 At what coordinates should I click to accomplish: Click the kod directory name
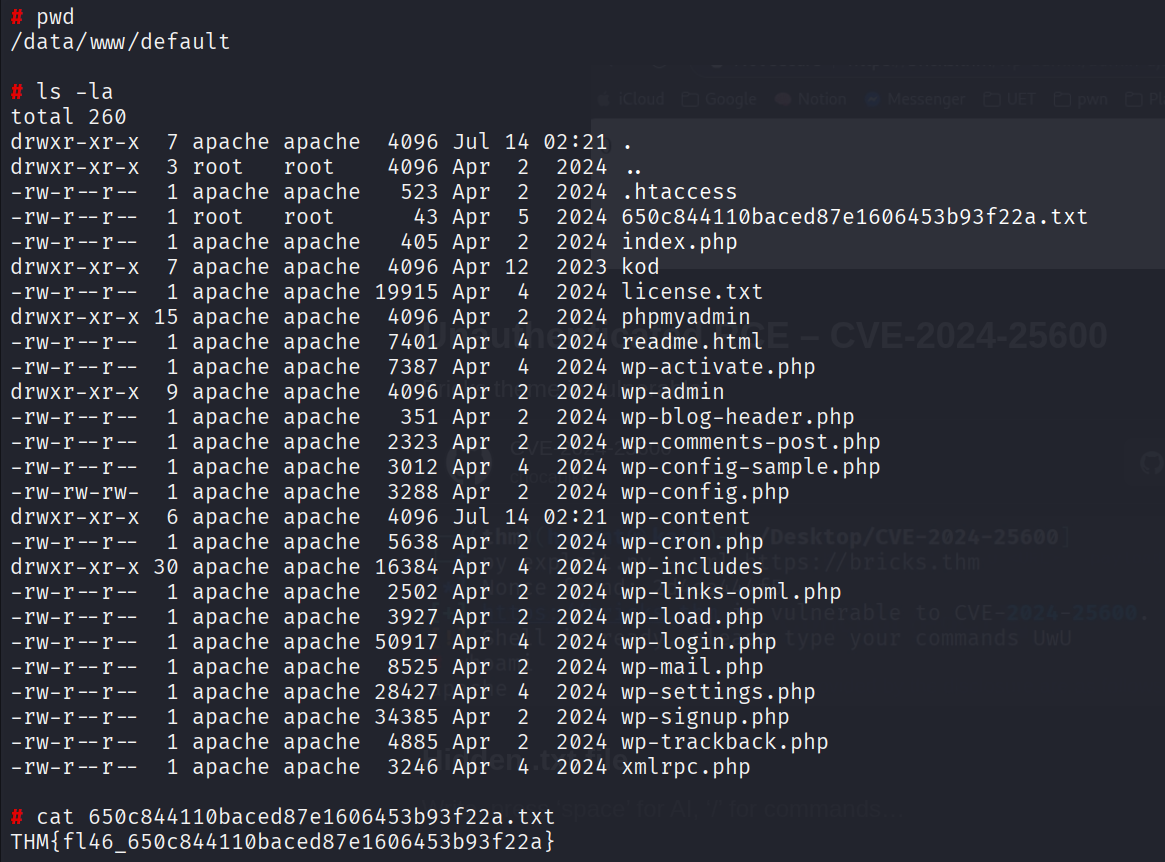(x=640, y=267)
